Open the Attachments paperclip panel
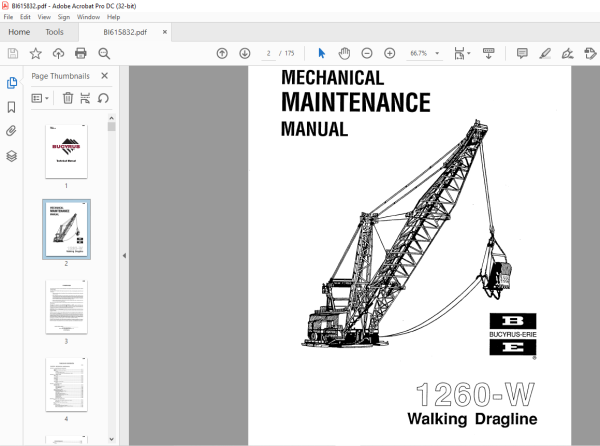 coord(11,131)
